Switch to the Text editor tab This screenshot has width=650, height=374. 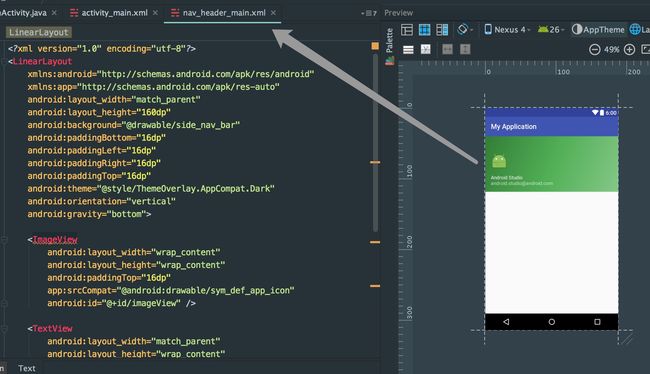point(27,368)
